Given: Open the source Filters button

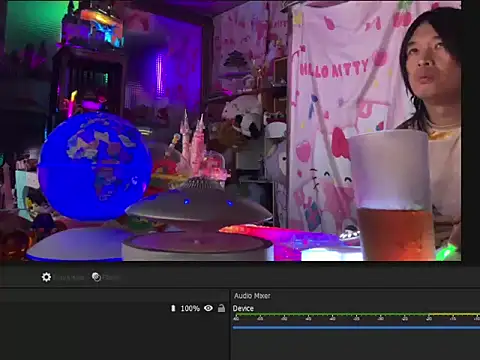Looking at the screenshot, I should (105, 277).
